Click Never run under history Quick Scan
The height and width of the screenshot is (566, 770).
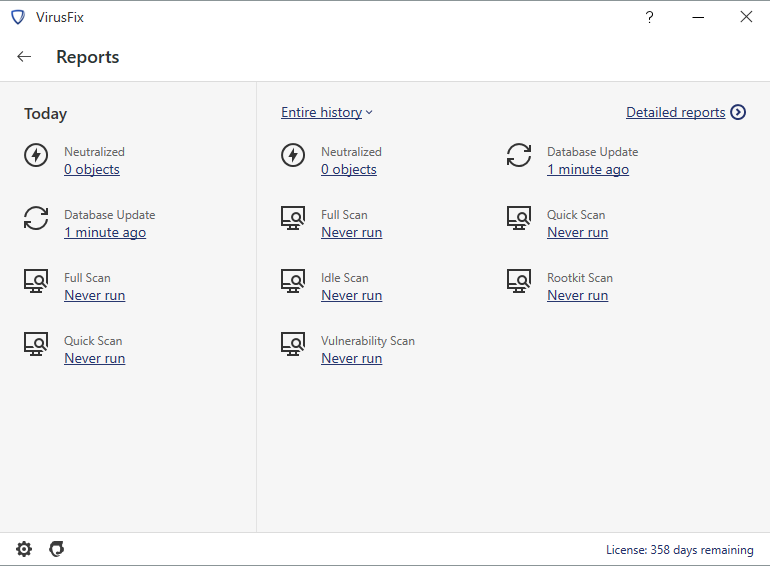pos(578,232)
